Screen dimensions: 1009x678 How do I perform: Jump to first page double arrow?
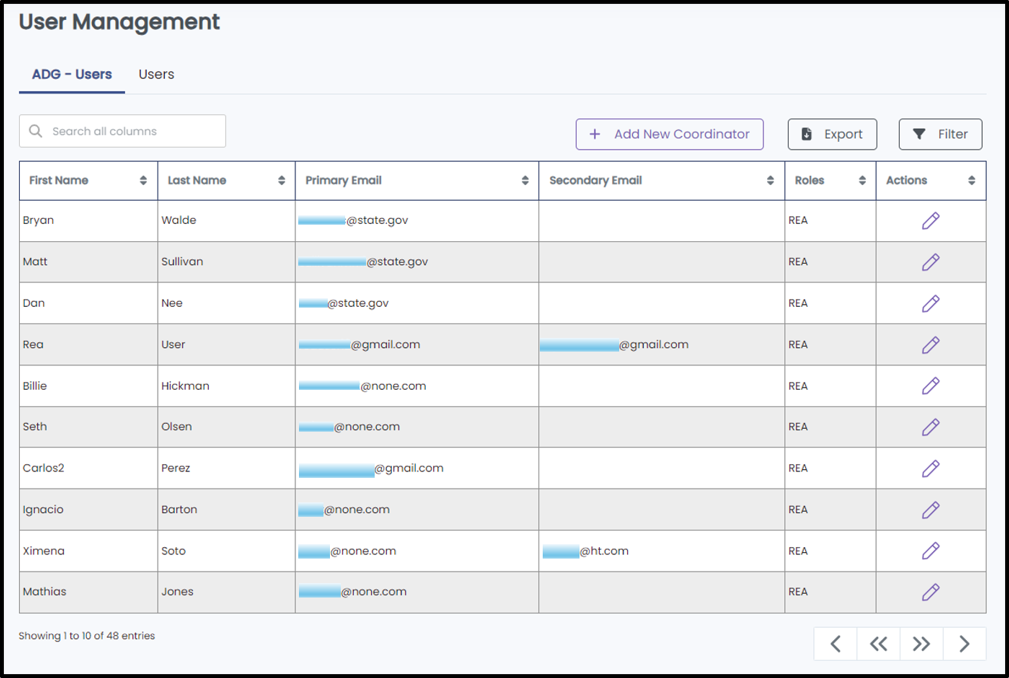878,644
